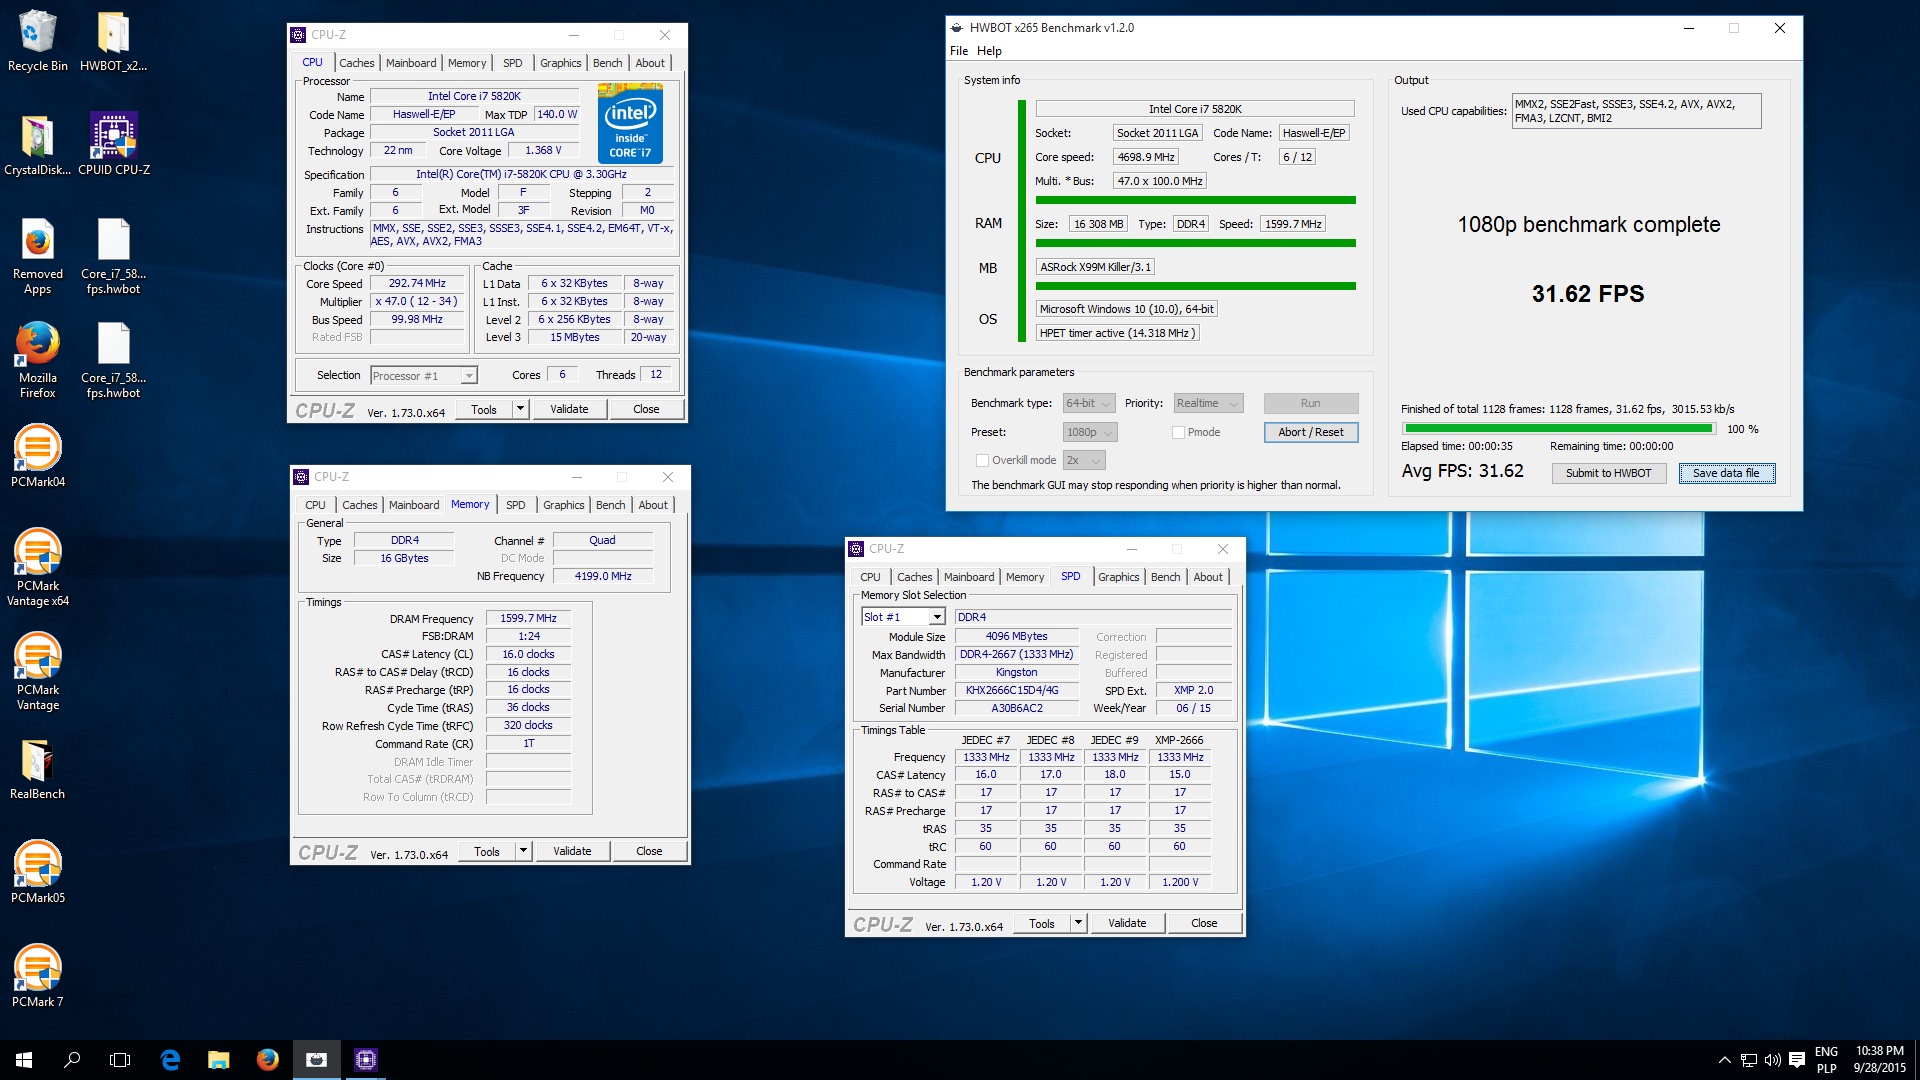
Task: Open the Benchmark type 64-bit dropdown
Action: (1089, 403)
